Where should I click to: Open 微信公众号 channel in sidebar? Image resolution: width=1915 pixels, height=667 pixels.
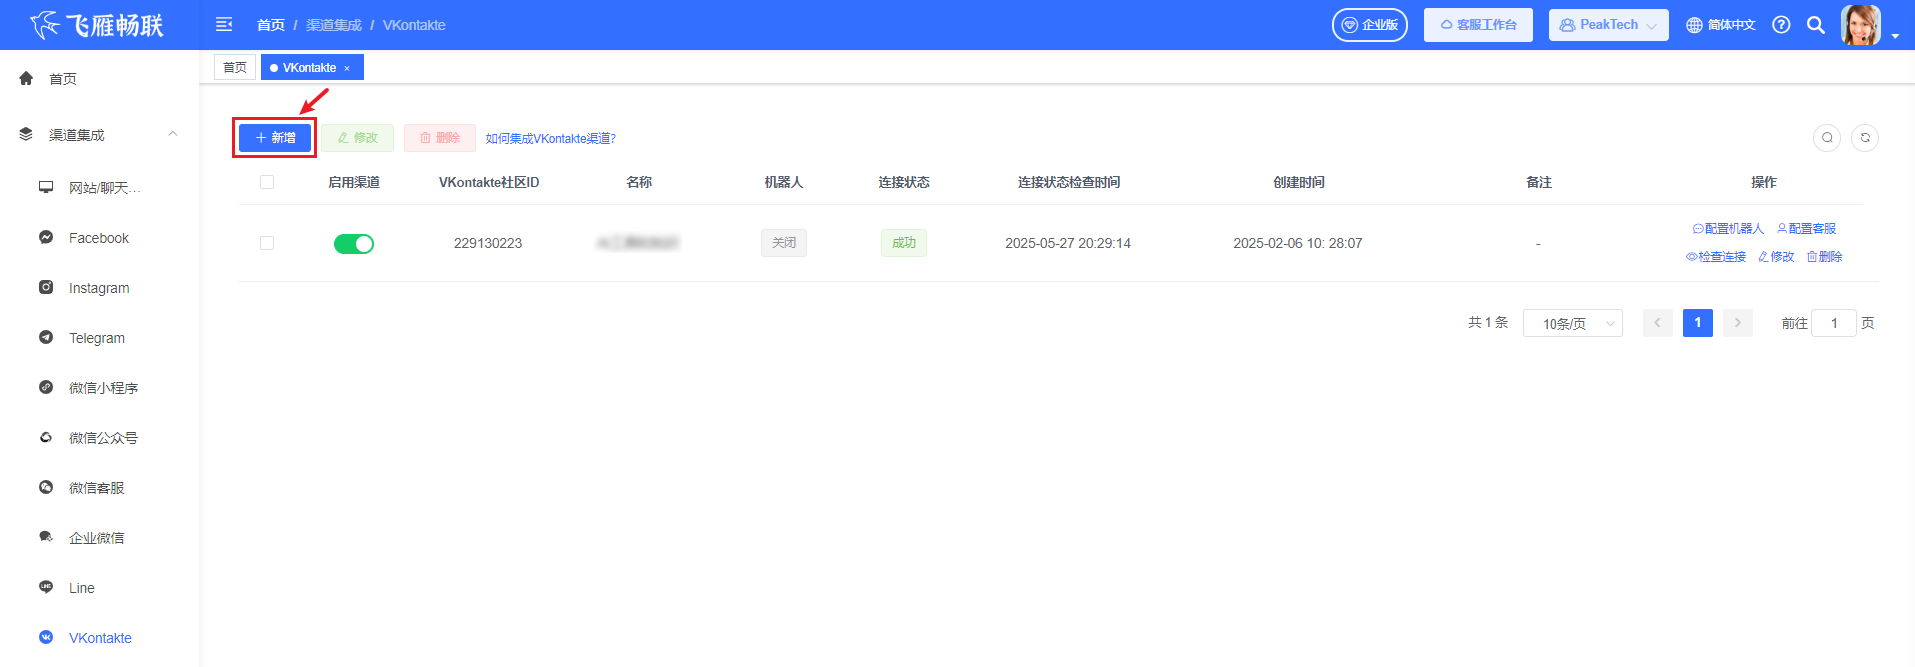click(103, 438)
